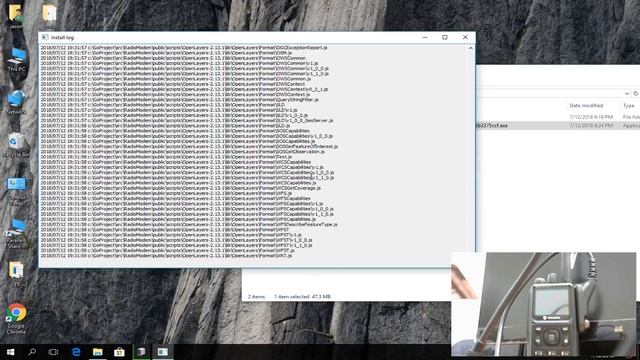Screen dimensions: 640x360
Task: Open the Control Panel desktop icon
Action: (x=16, y=192)
